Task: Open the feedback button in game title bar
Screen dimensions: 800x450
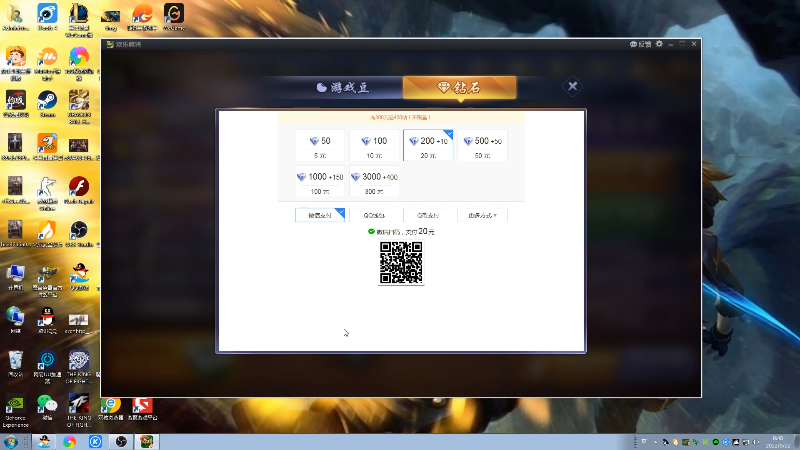Action: [640, 44]
